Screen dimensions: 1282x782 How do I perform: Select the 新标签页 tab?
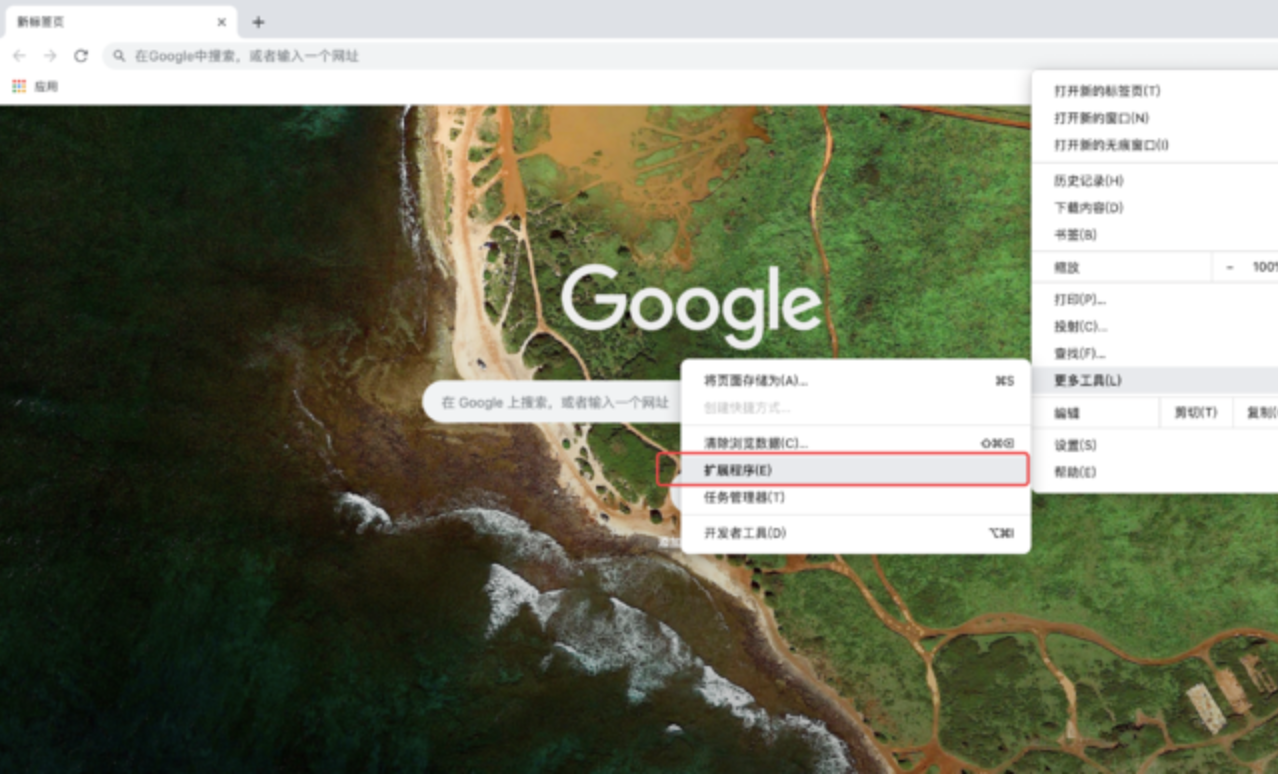(x=119, y=22)
